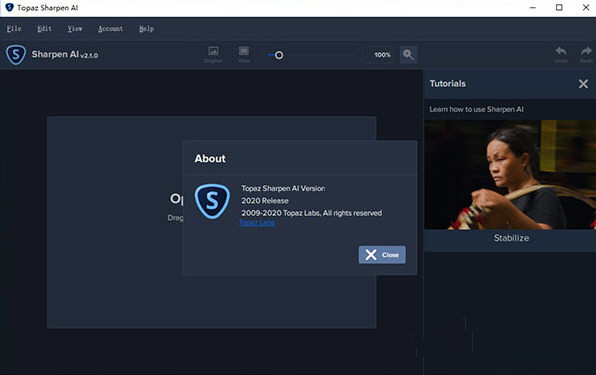
Task: Play the Stabilize tutorial thumbnail
Action: tap(510, 175)
